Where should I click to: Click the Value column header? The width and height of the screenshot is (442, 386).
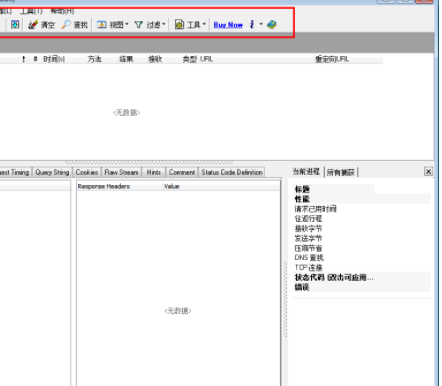(221, 186)
